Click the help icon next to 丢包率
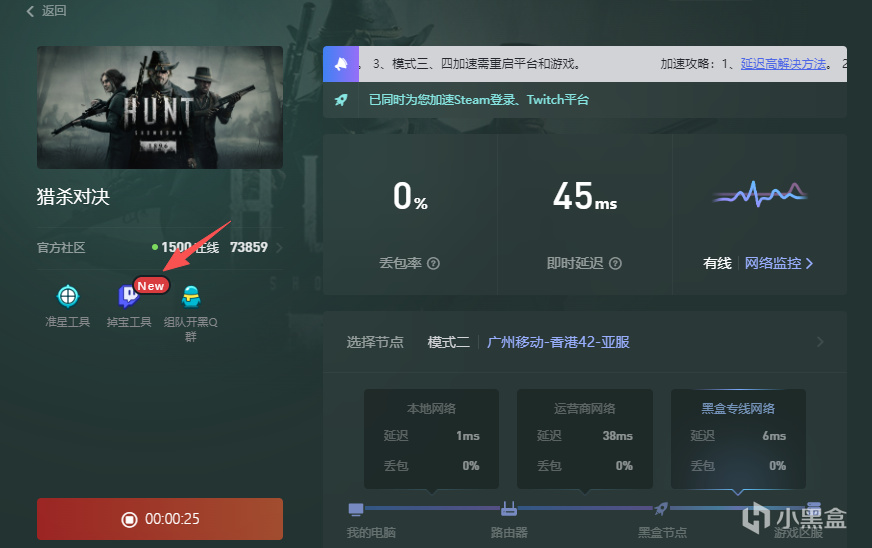The image size is (872, 548). [433, 263]
